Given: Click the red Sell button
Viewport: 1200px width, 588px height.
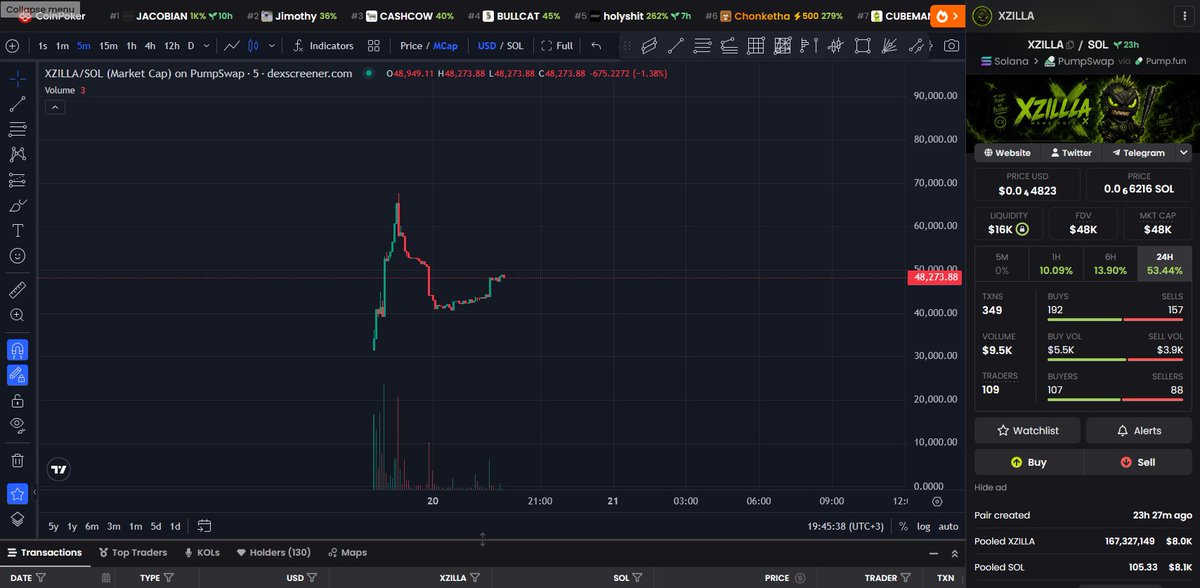Looking at the screenshot, I should 1138,462.
